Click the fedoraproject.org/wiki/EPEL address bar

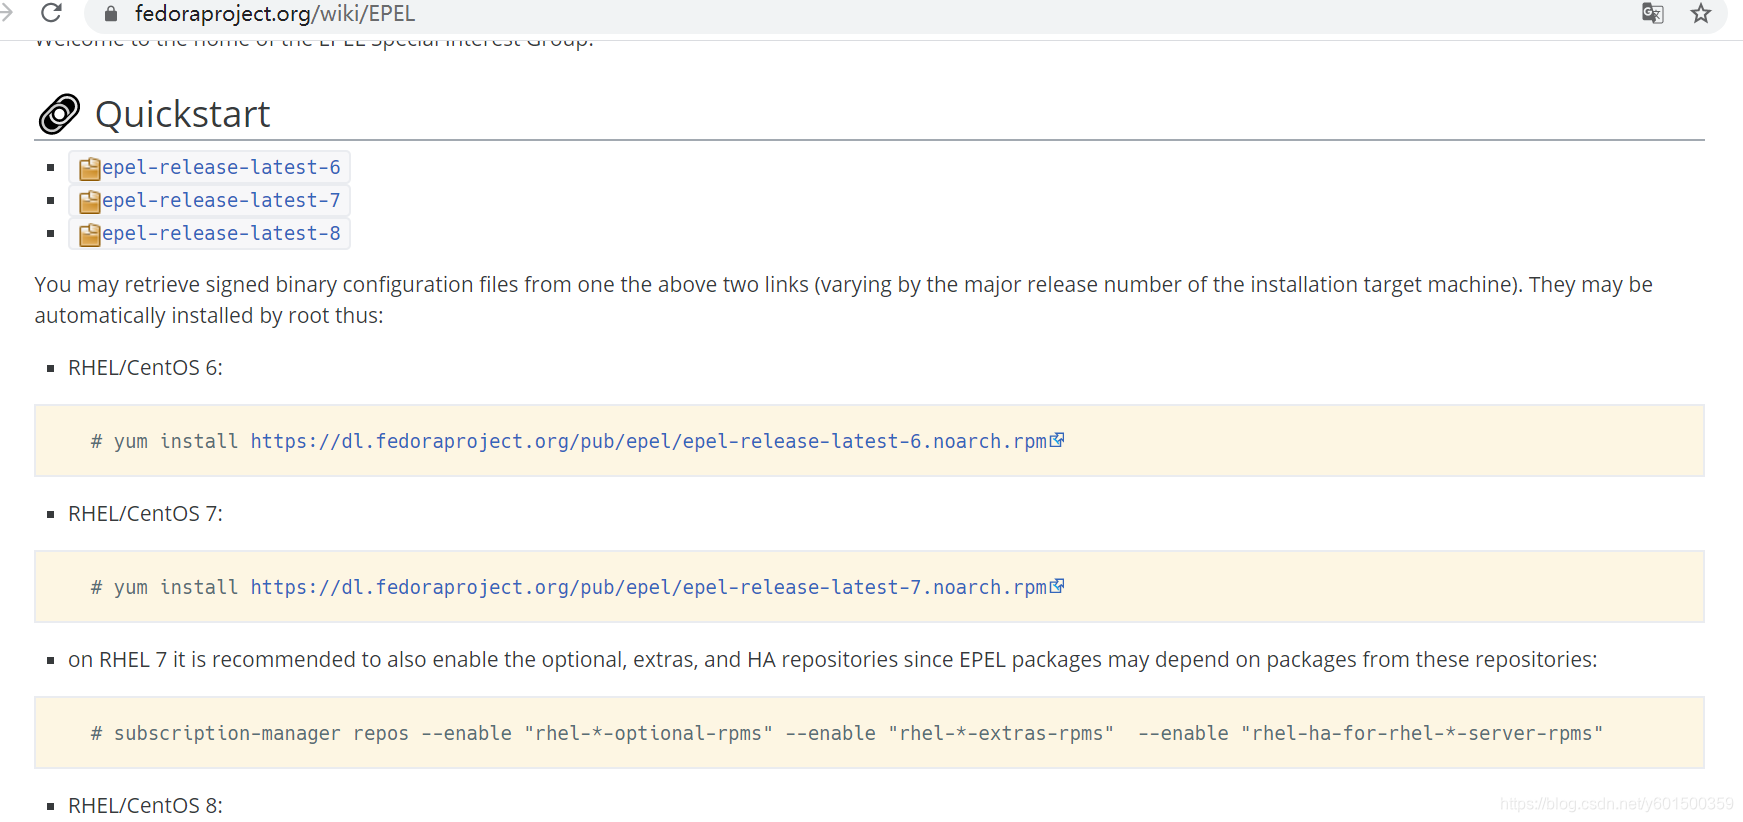coord(275,14)
